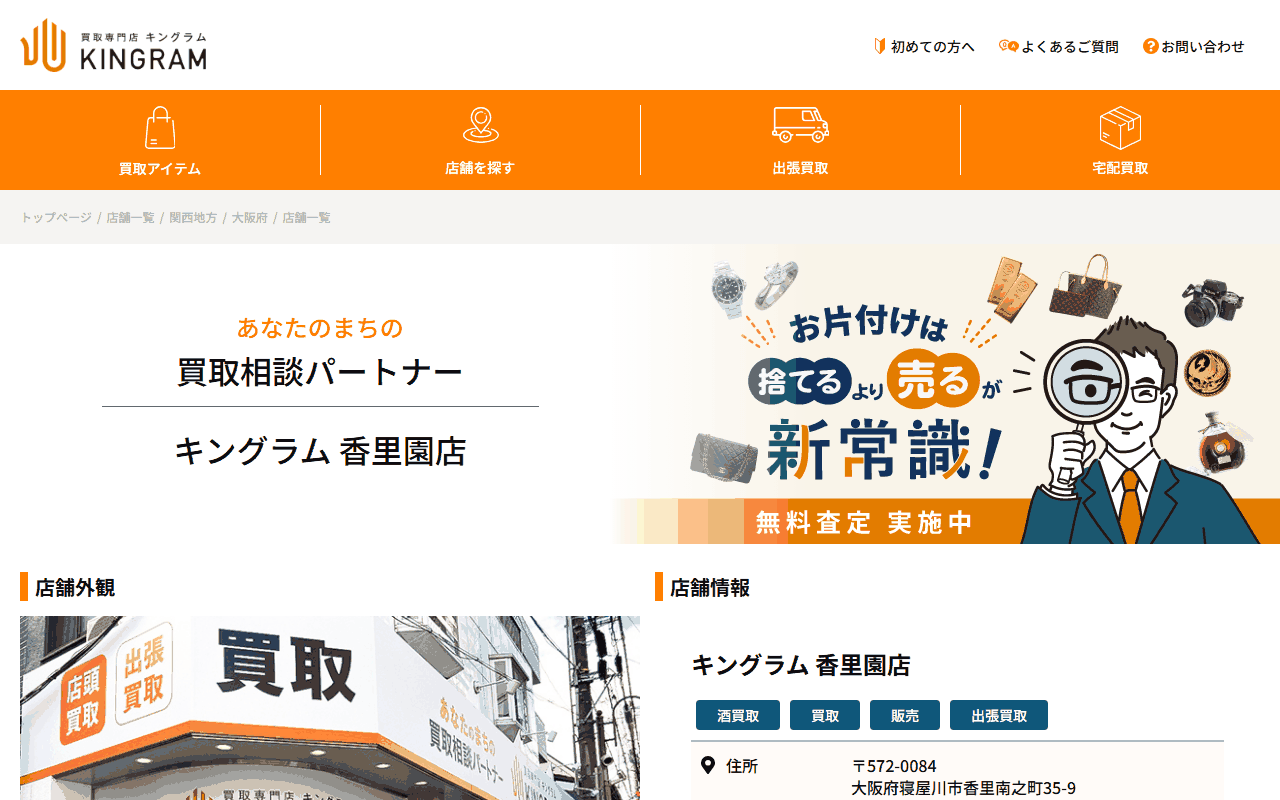Click the 店舗情報 section heading
This screenshot has height=800, width=1280.
(709, 587)
